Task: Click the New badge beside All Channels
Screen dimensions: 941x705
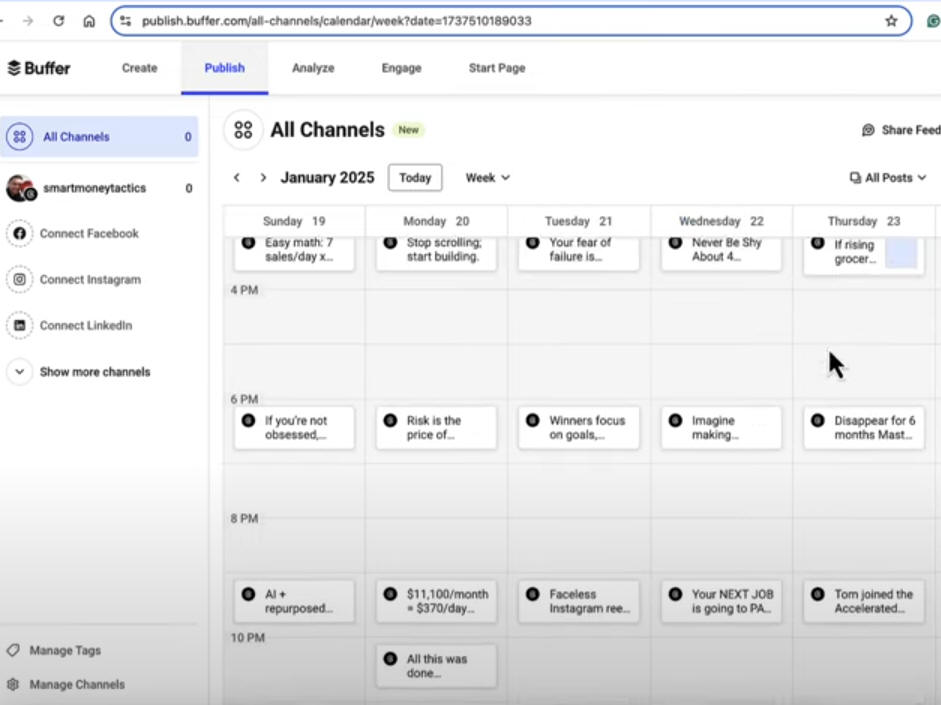Action: coord(409,130)
